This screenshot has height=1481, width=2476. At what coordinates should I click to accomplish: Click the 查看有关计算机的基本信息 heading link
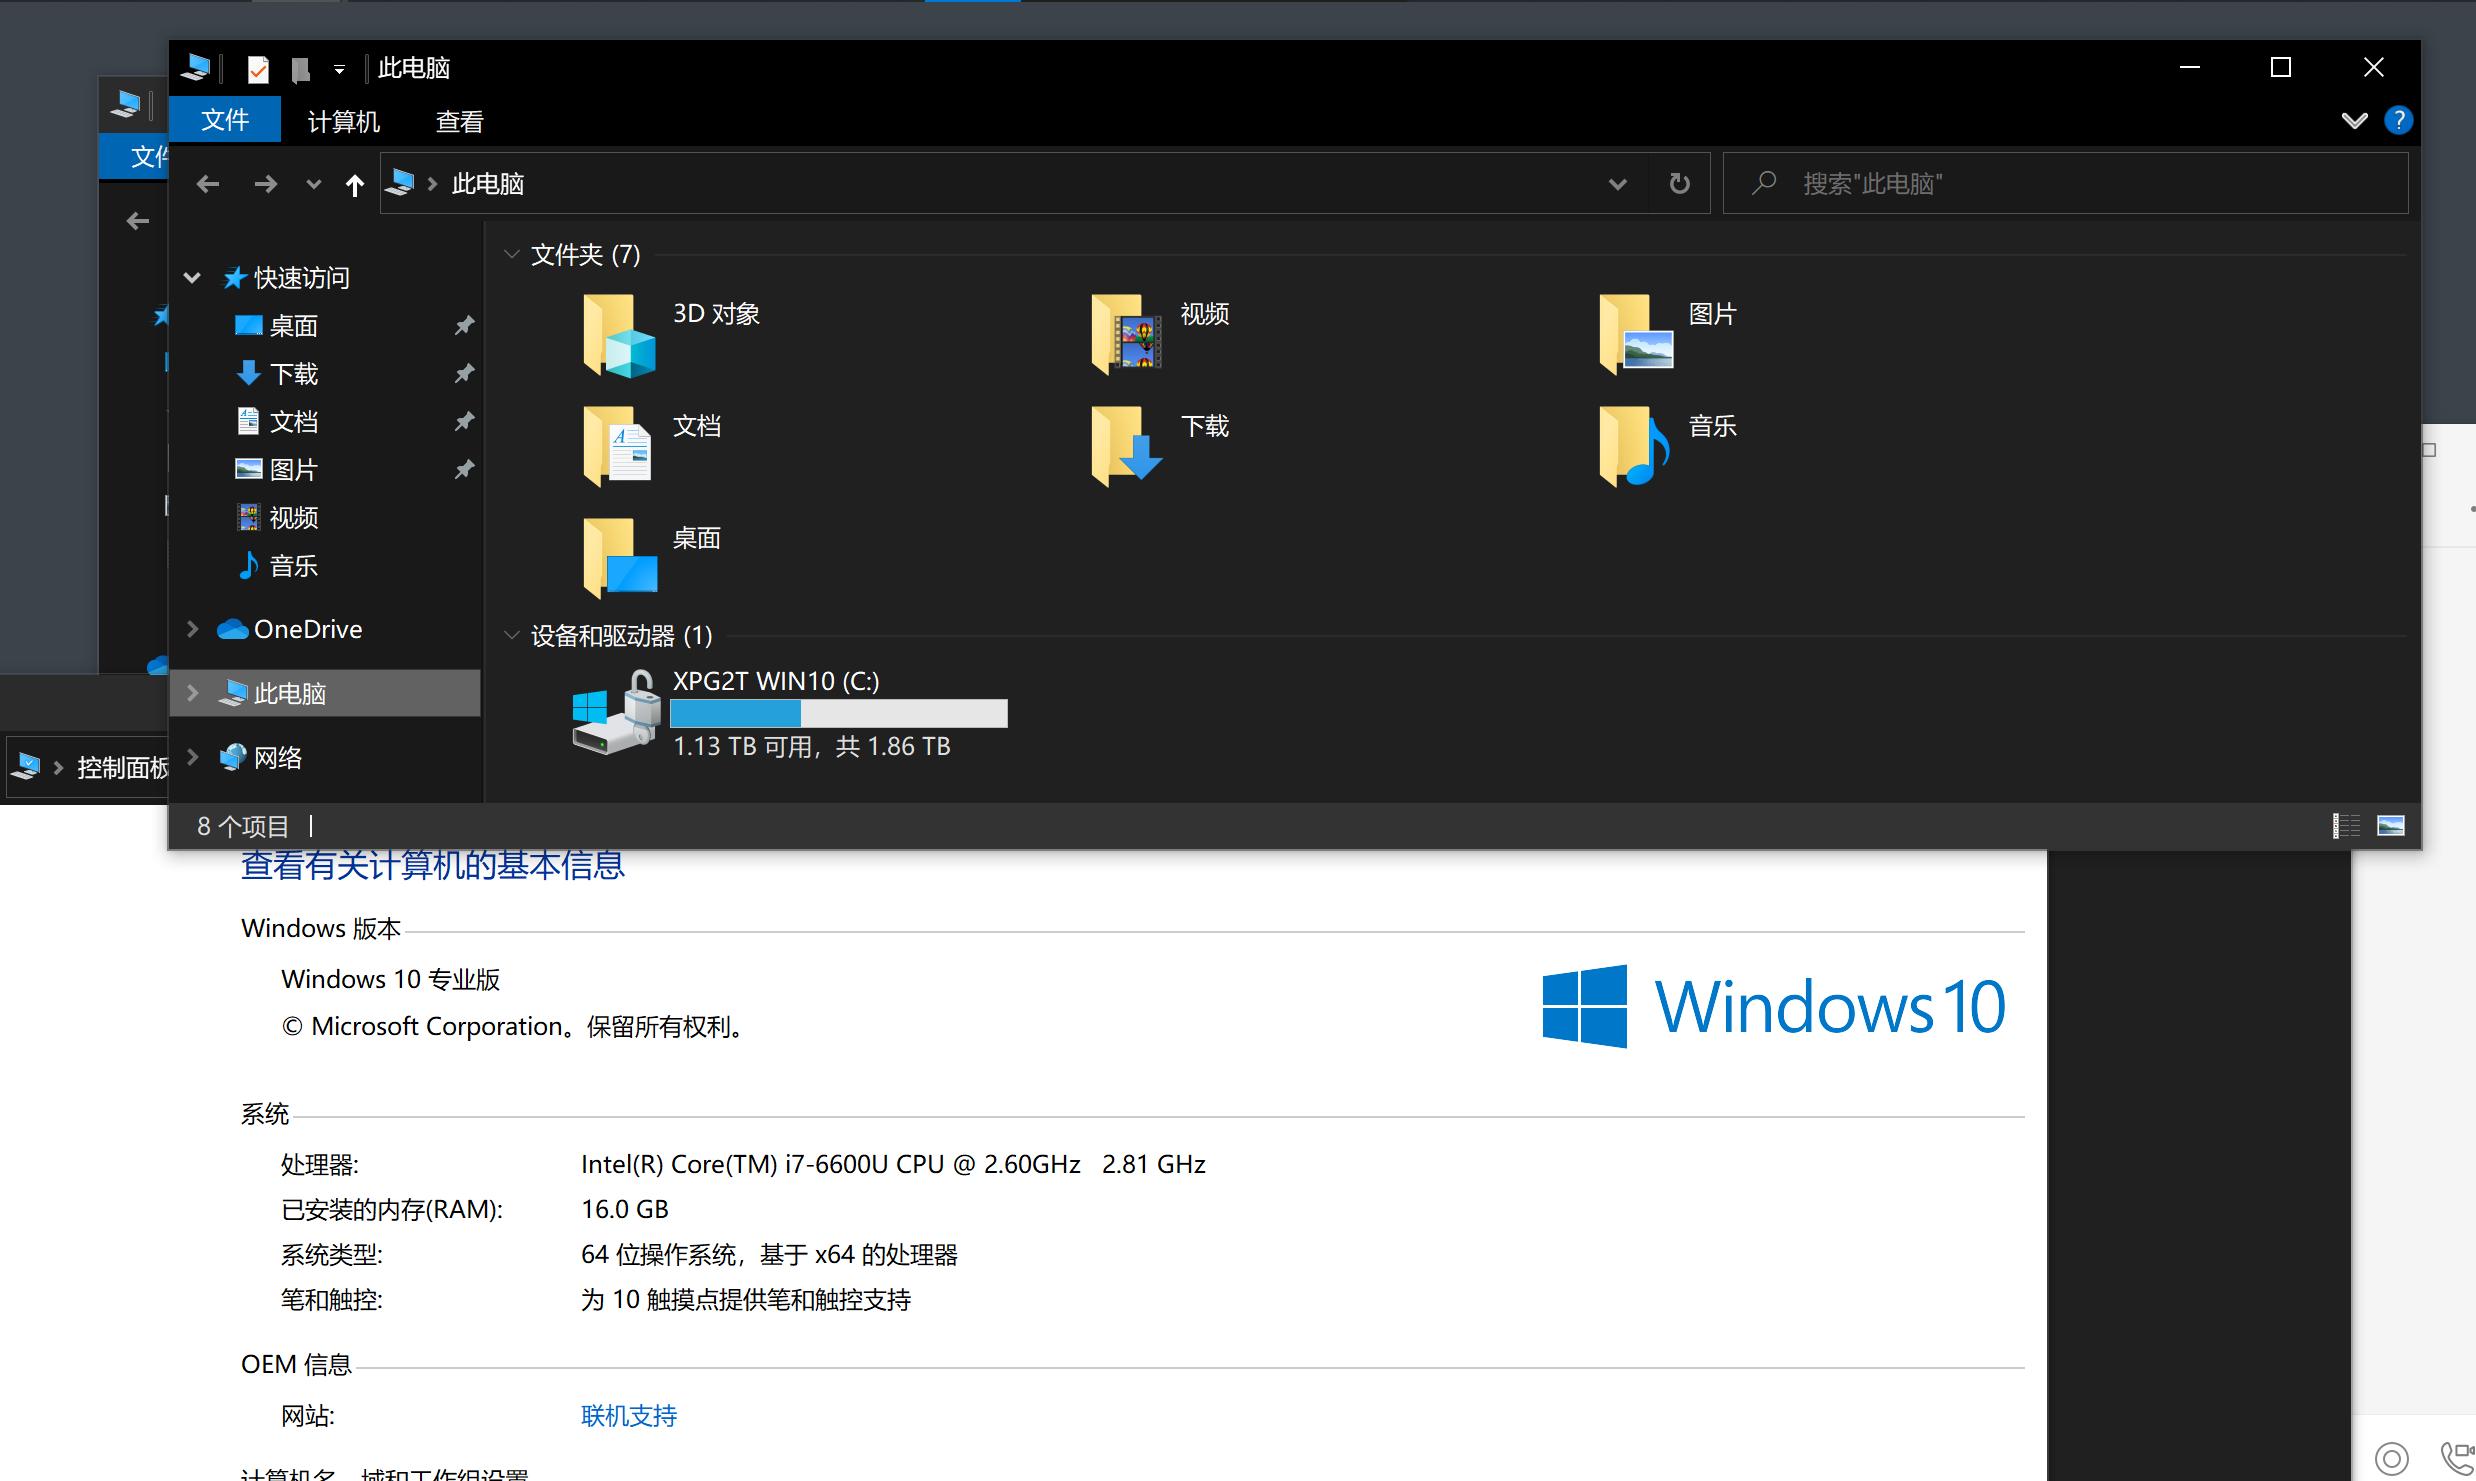(x=432, y=864)
